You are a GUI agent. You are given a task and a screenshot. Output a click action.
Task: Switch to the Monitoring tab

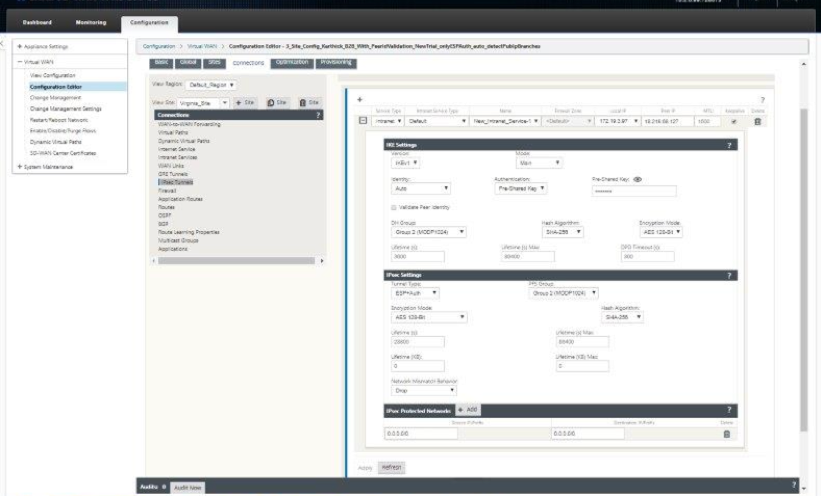pyautogui.click(x=91, y=23)
